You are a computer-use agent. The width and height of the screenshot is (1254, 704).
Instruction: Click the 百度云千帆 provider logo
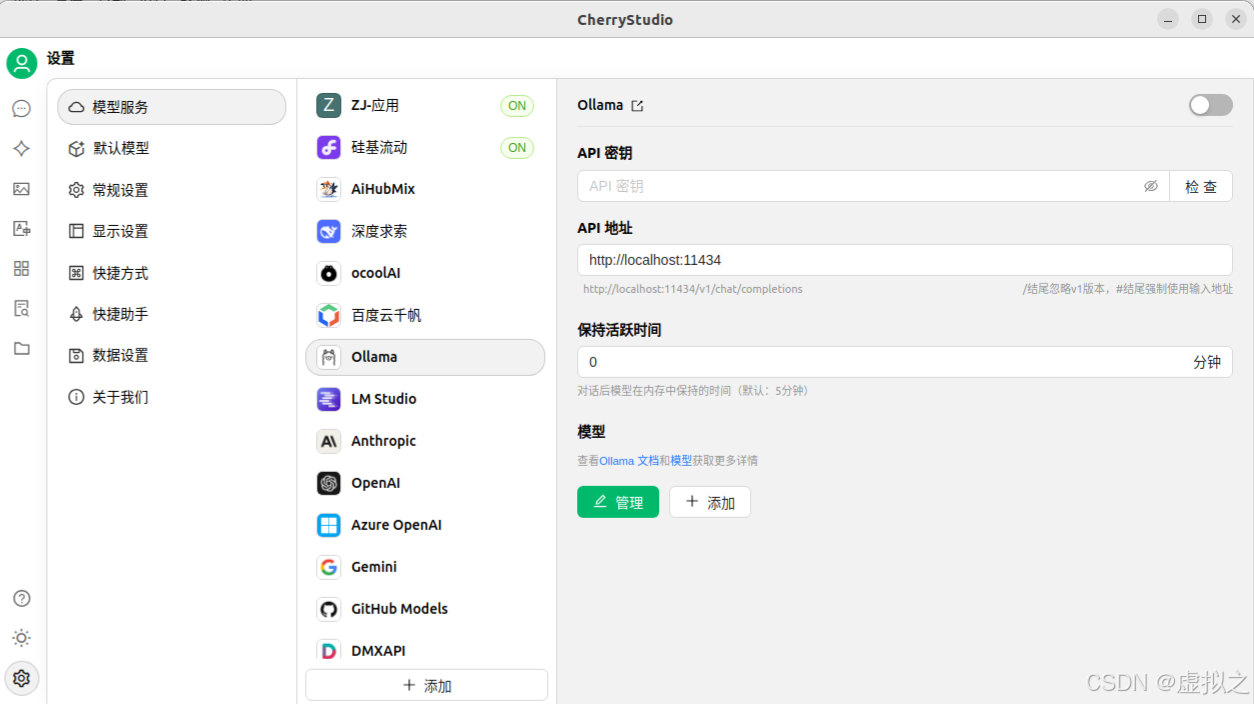328,315
